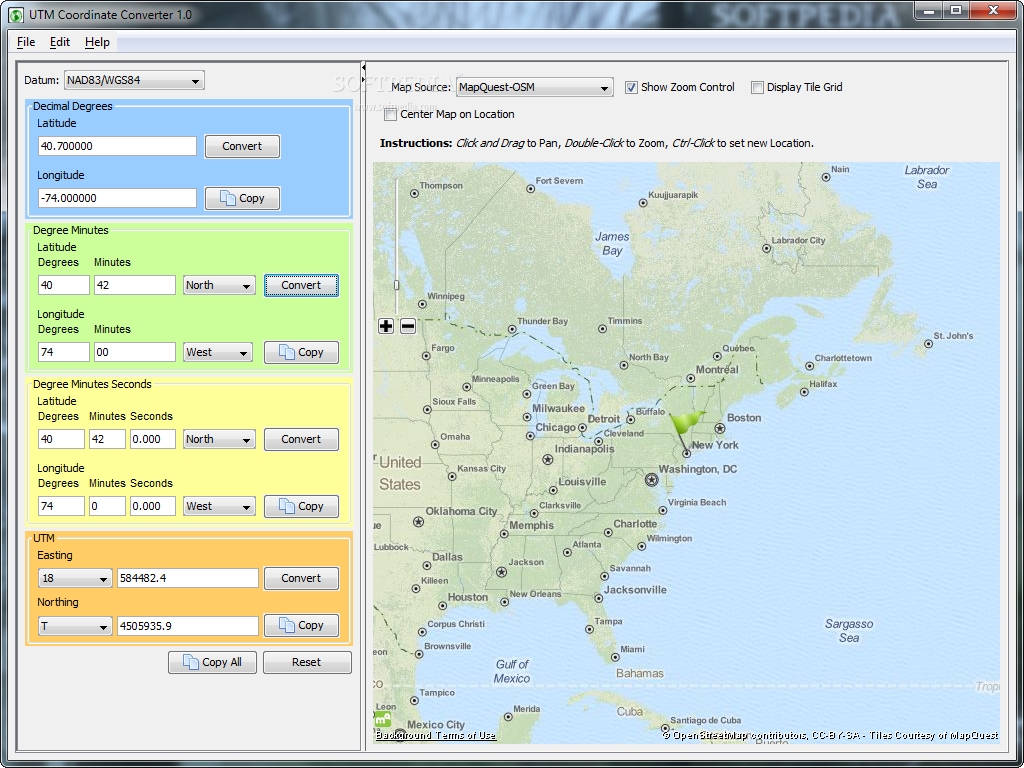Click the Jackson city marker on map

[x=501, y=572]
